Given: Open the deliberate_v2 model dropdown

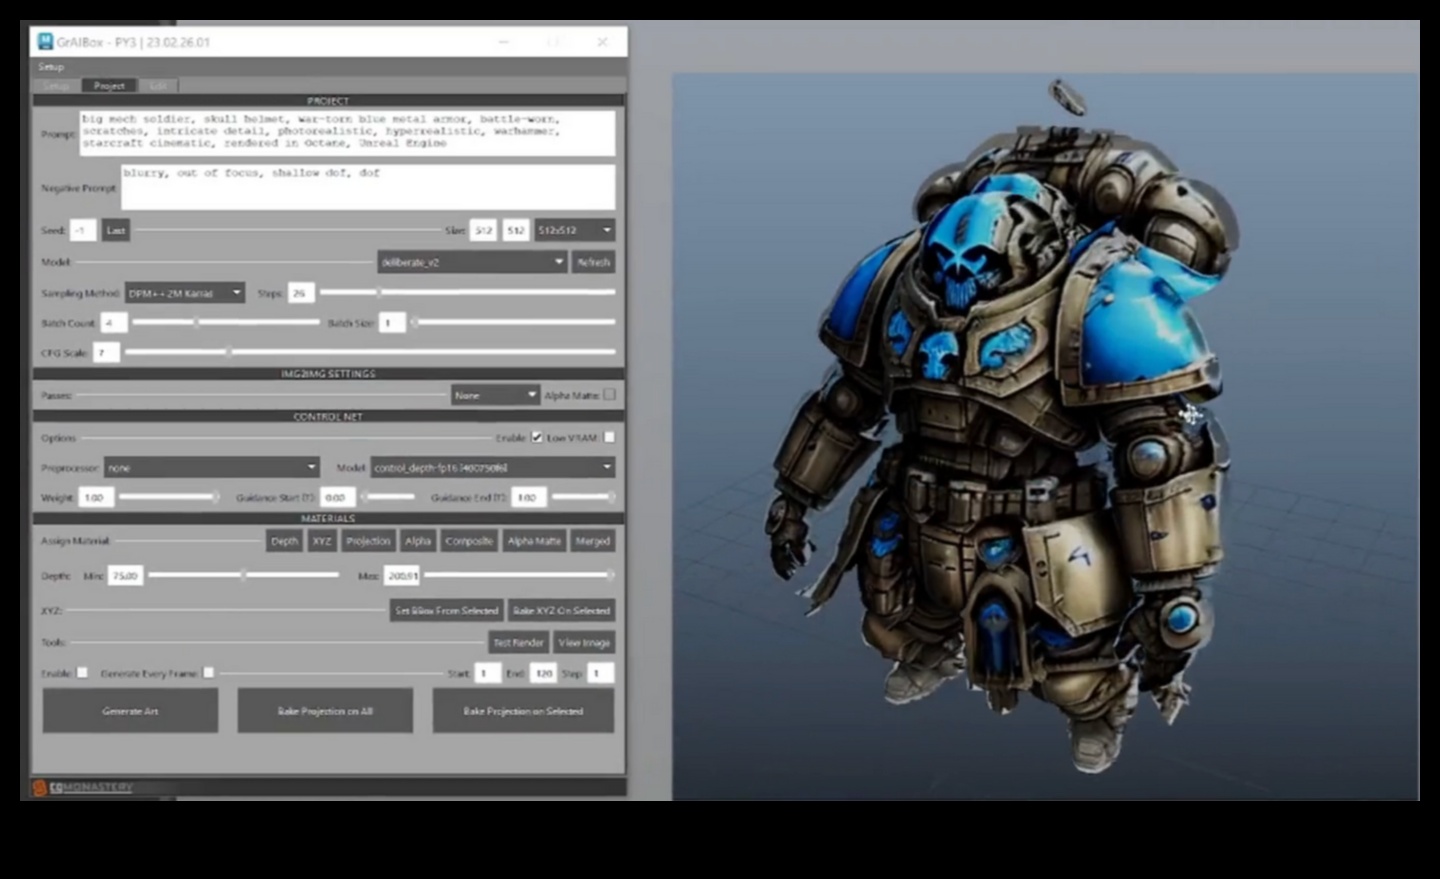Looking at the screenshot, I should coord(472,261).
